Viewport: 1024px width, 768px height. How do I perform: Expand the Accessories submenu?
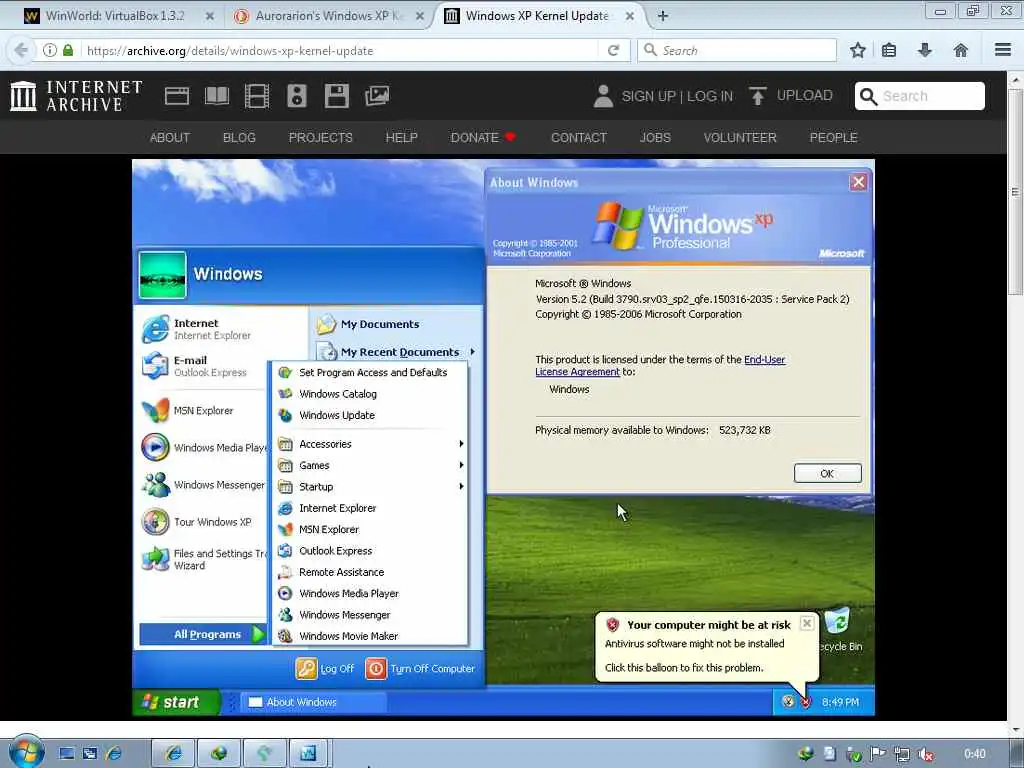click(x=371, y=444)
